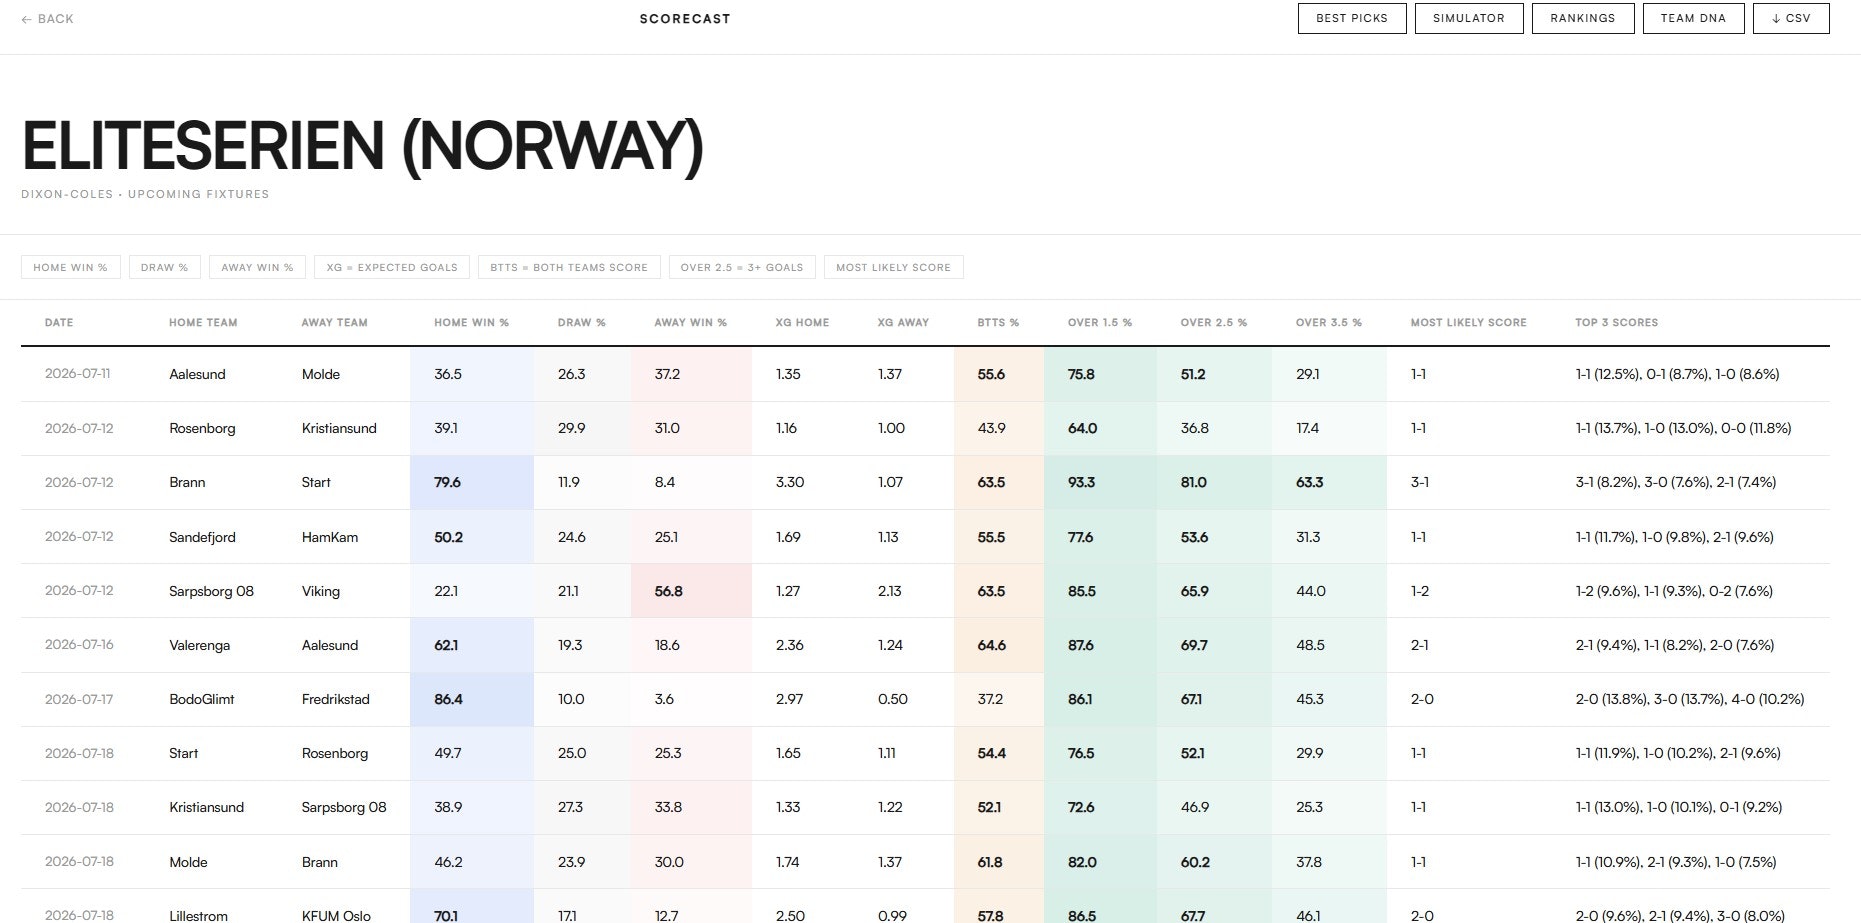Click the 2026-07-17 date cell
1861x923 pixels.
pos(79,699)
